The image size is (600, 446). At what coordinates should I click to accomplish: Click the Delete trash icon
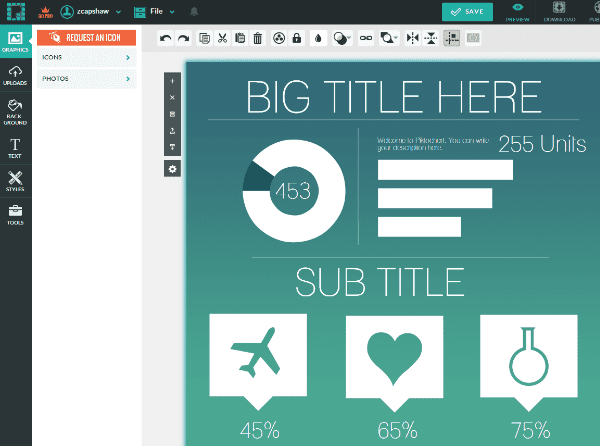(x=258, y=38)
